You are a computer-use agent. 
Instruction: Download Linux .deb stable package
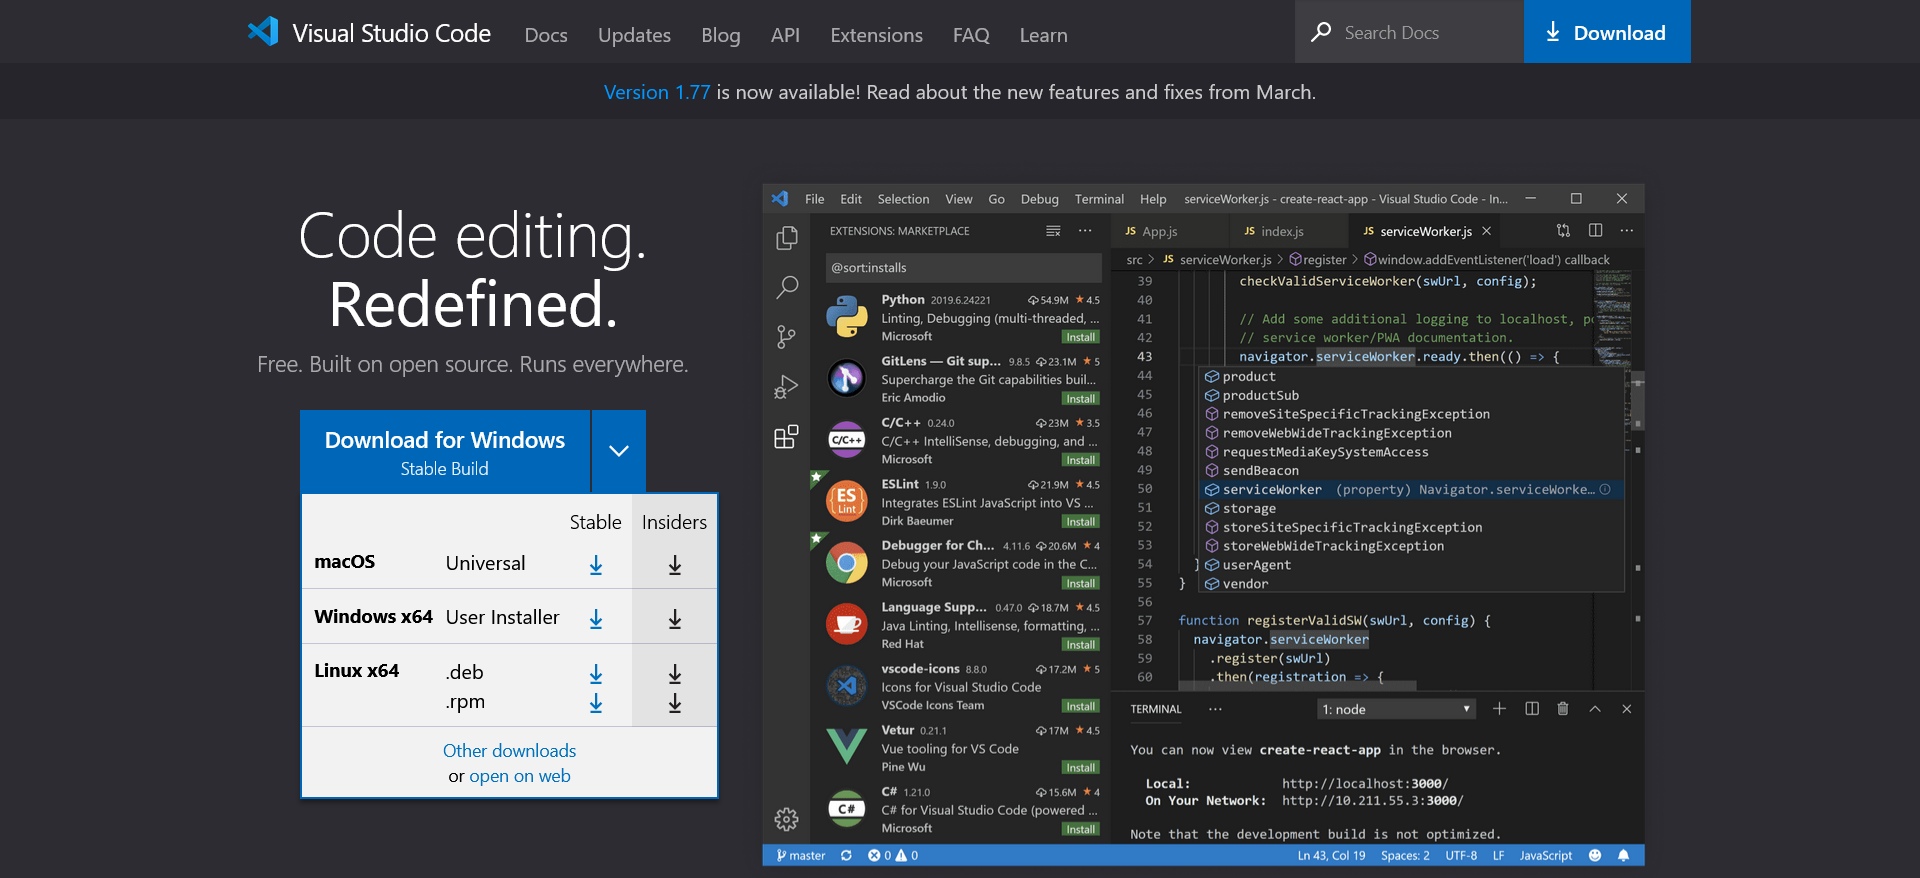[x=596, y=674]
